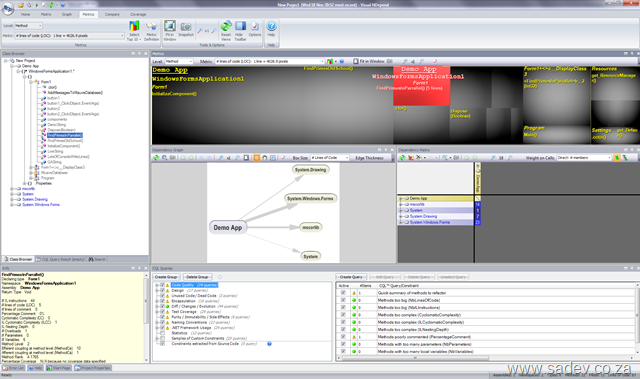Click Fit in Window in Metrics panel toolbar
Image resolution: width=640 pixels, height=379 pixels.
pos(369,61)
